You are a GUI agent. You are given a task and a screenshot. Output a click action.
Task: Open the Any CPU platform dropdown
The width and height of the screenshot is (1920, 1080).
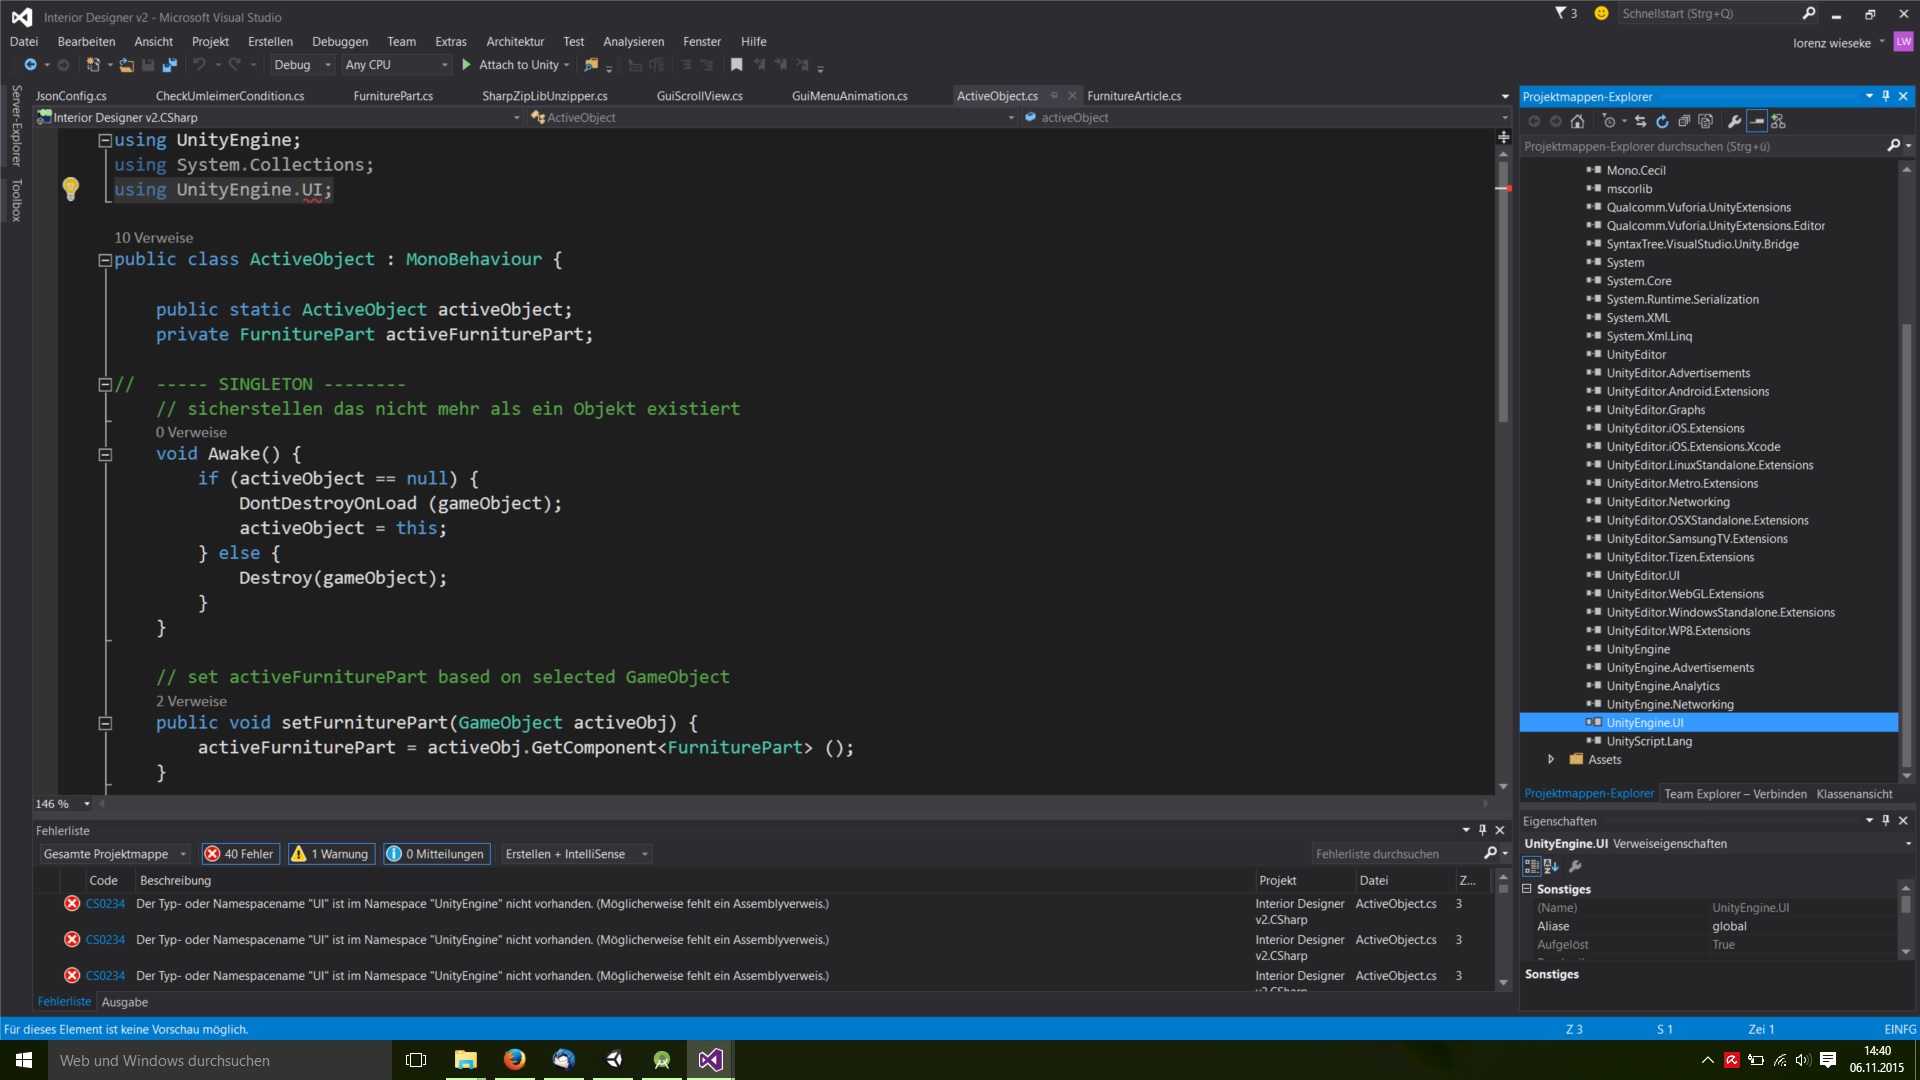pyautogui.click(x=396, y=65)
